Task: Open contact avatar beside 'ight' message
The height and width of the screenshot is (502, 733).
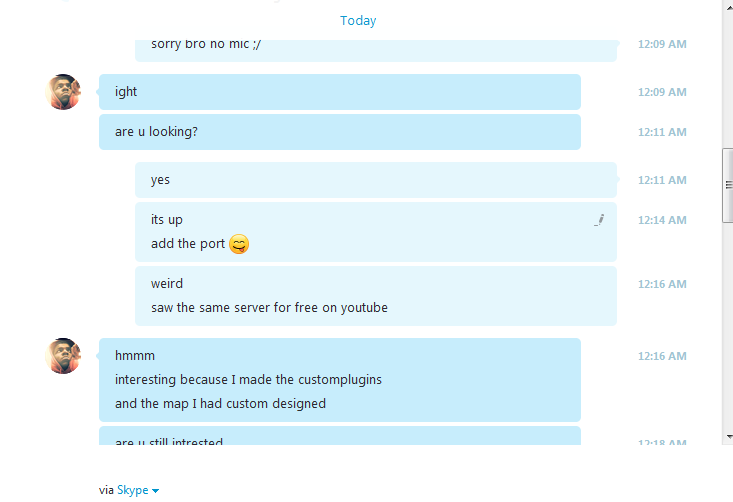Action: click(63, 92)
